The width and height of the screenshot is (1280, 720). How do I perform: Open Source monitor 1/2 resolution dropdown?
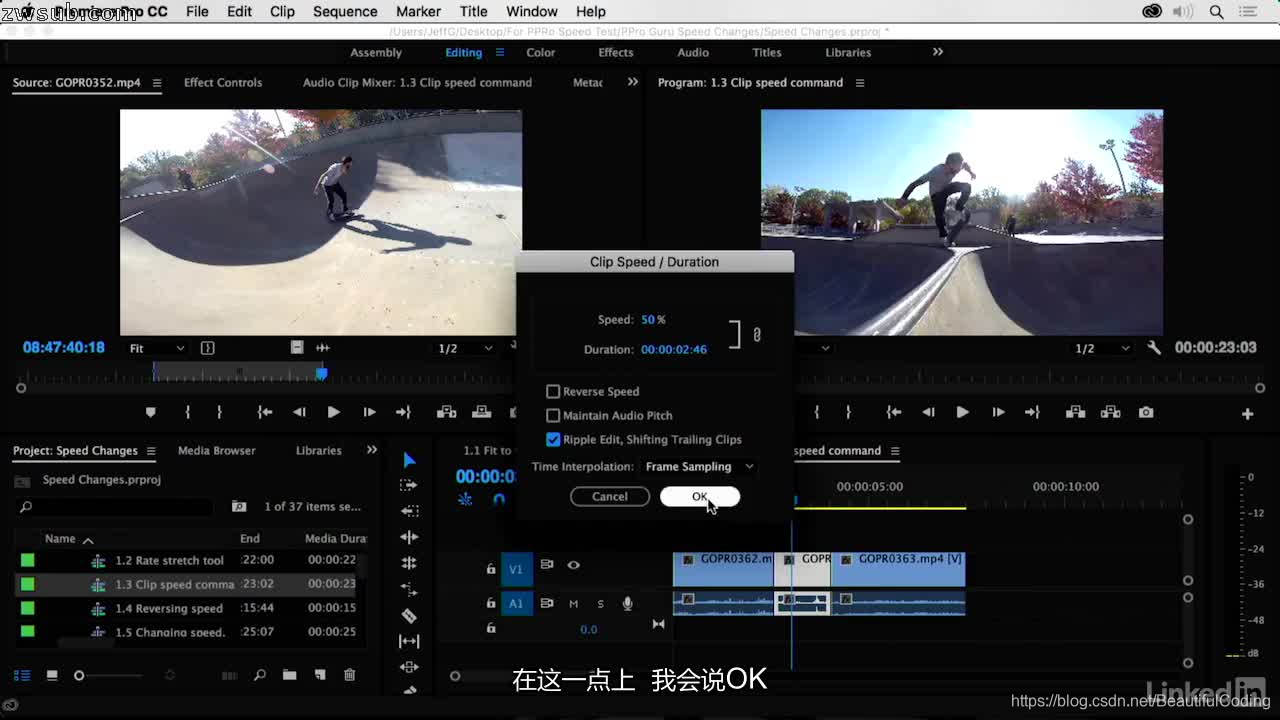[x=466, y=348]
